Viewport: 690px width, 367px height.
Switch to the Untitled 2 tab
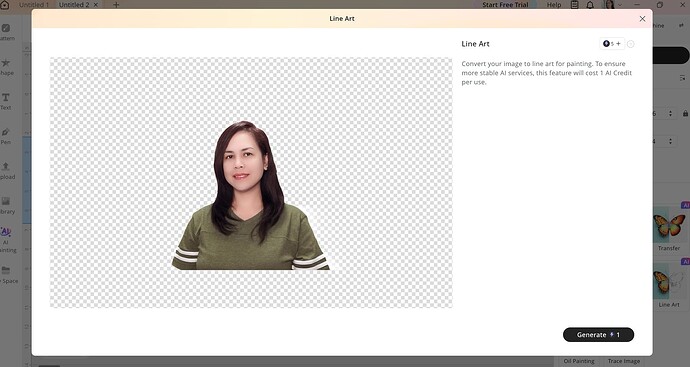[x=74, y=5]
